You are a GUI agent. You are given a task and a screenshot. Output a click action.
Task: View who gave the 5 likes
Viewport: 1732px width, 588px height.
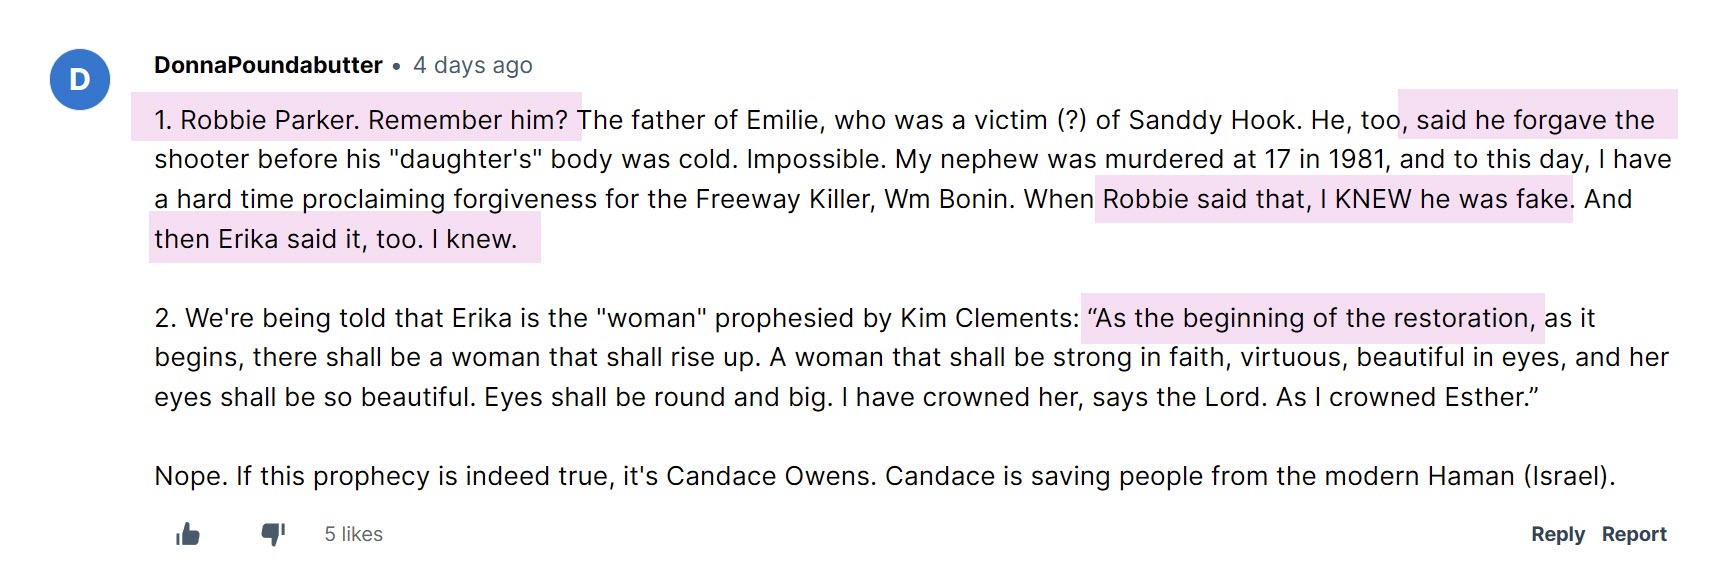click(x=353, y=534)
